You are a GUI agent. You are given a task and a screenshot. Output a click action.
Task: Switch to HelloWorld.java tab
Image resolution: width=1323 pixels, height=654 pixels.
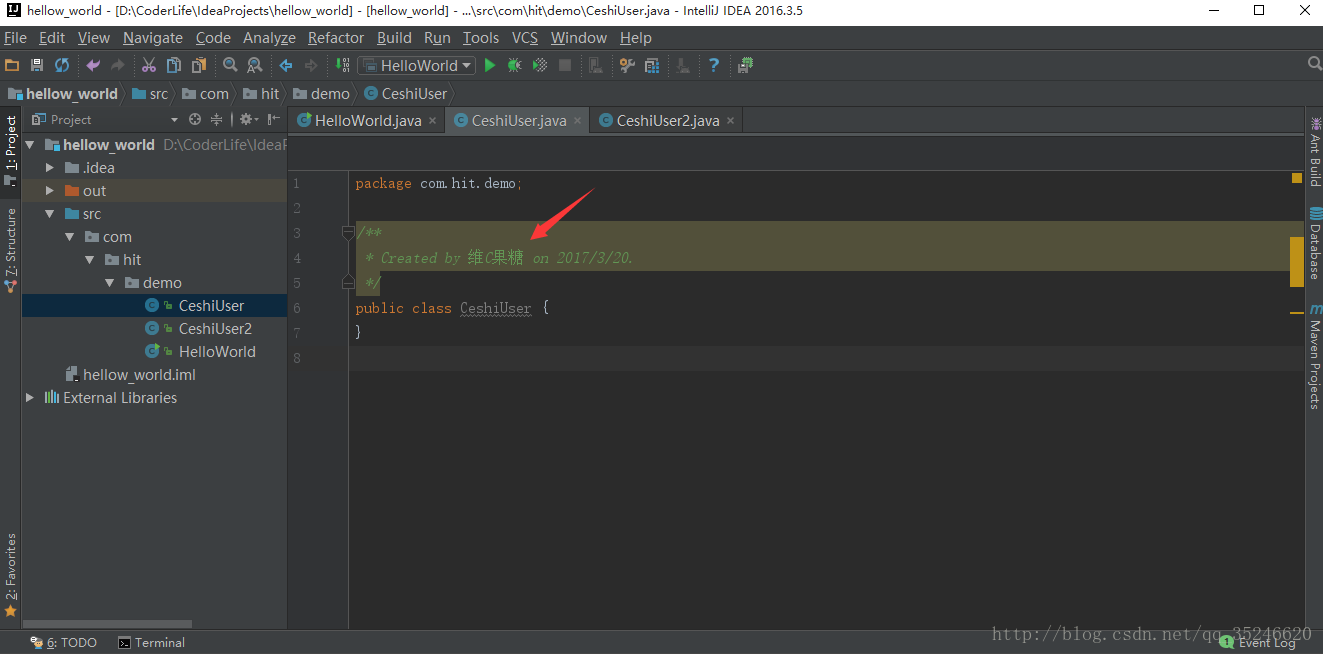(366, 120)
